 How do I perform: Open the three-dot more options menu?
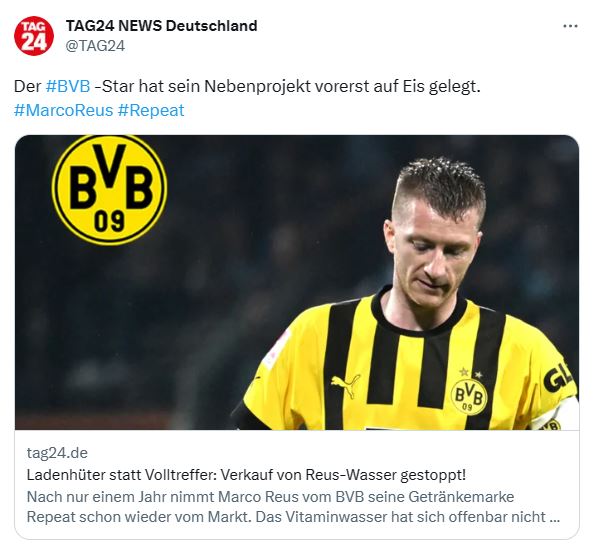570,26
